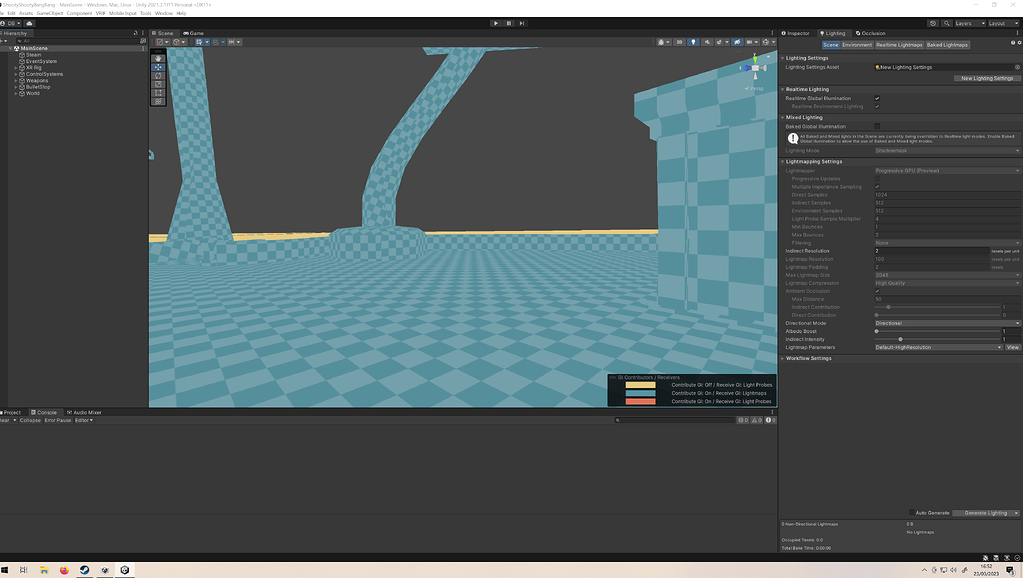The width and height of the screenshot is (1023, 578).
Task: Expand the XR Rig hierarchy item
Action: (x=16, y=68)
